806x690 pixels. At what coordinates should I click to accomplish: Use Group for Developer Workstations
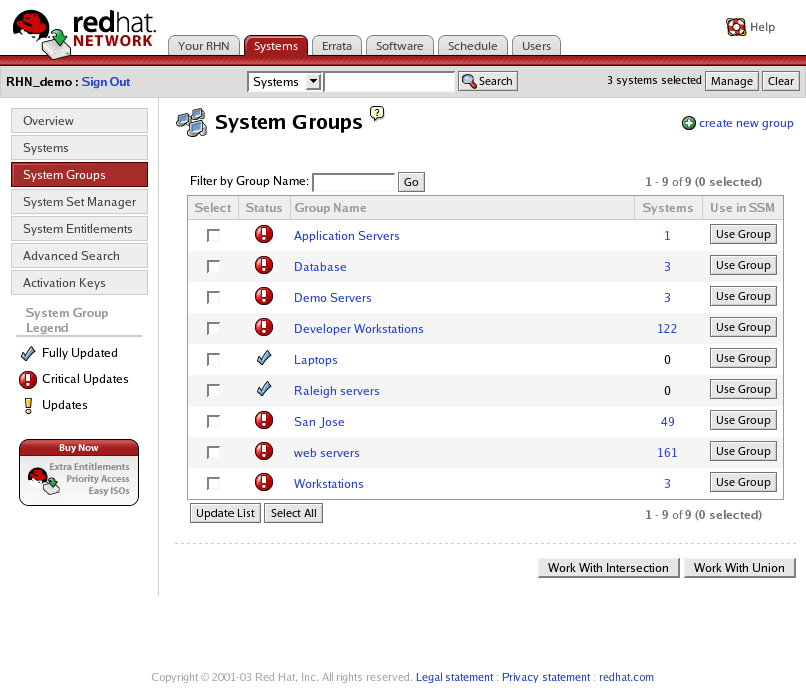click(743, 327)
